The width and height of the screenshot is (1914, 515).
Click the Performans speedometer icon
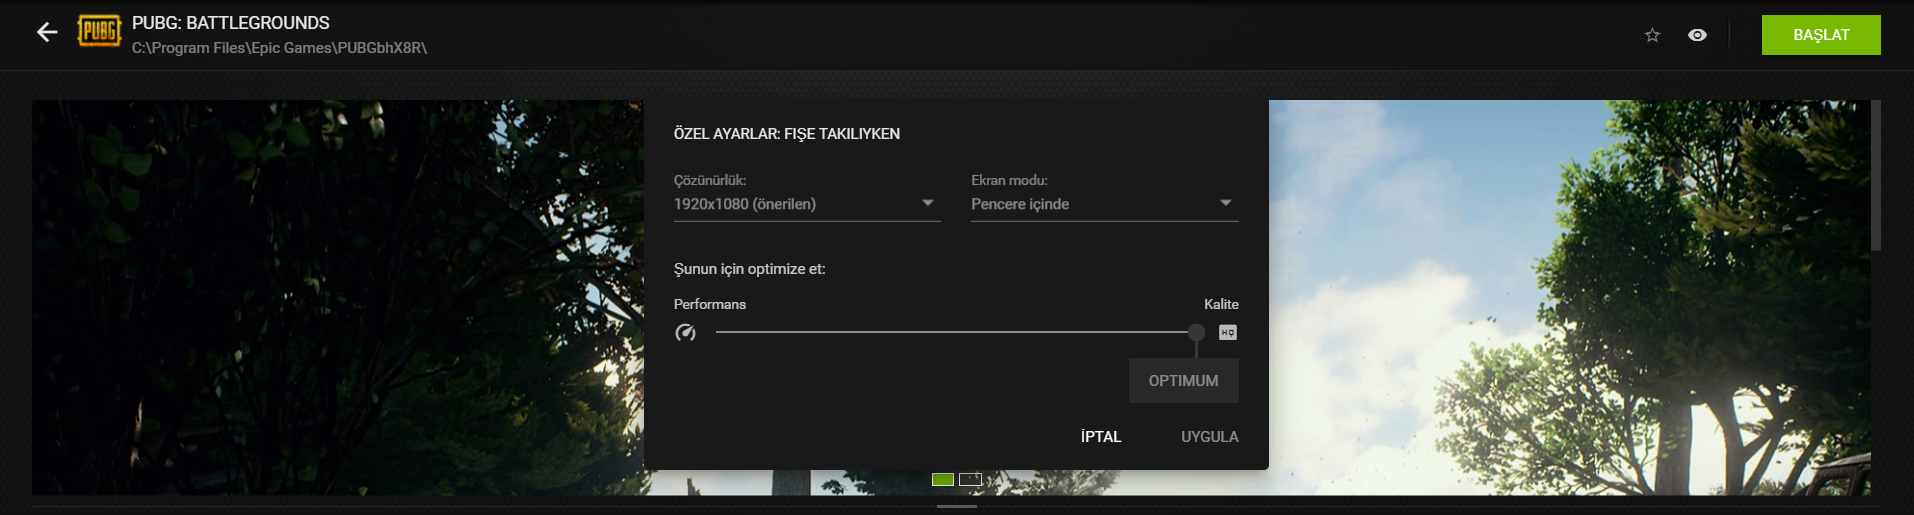point(685,333)
